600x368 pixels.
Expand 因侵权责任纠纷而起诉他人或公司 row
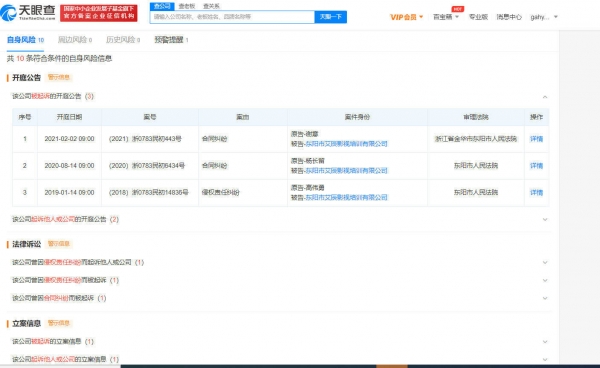pos(545,262)
